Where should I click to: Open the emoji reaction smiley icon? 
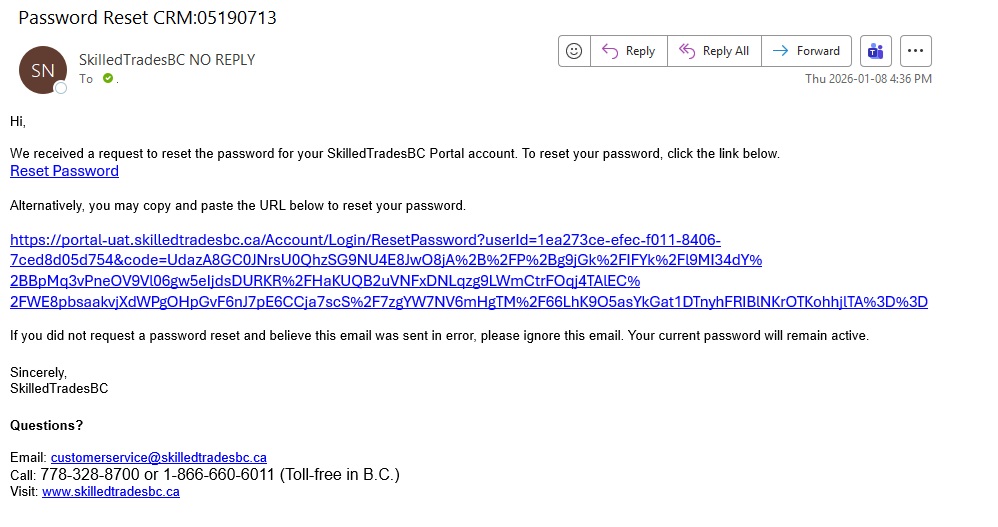(574, 51)
